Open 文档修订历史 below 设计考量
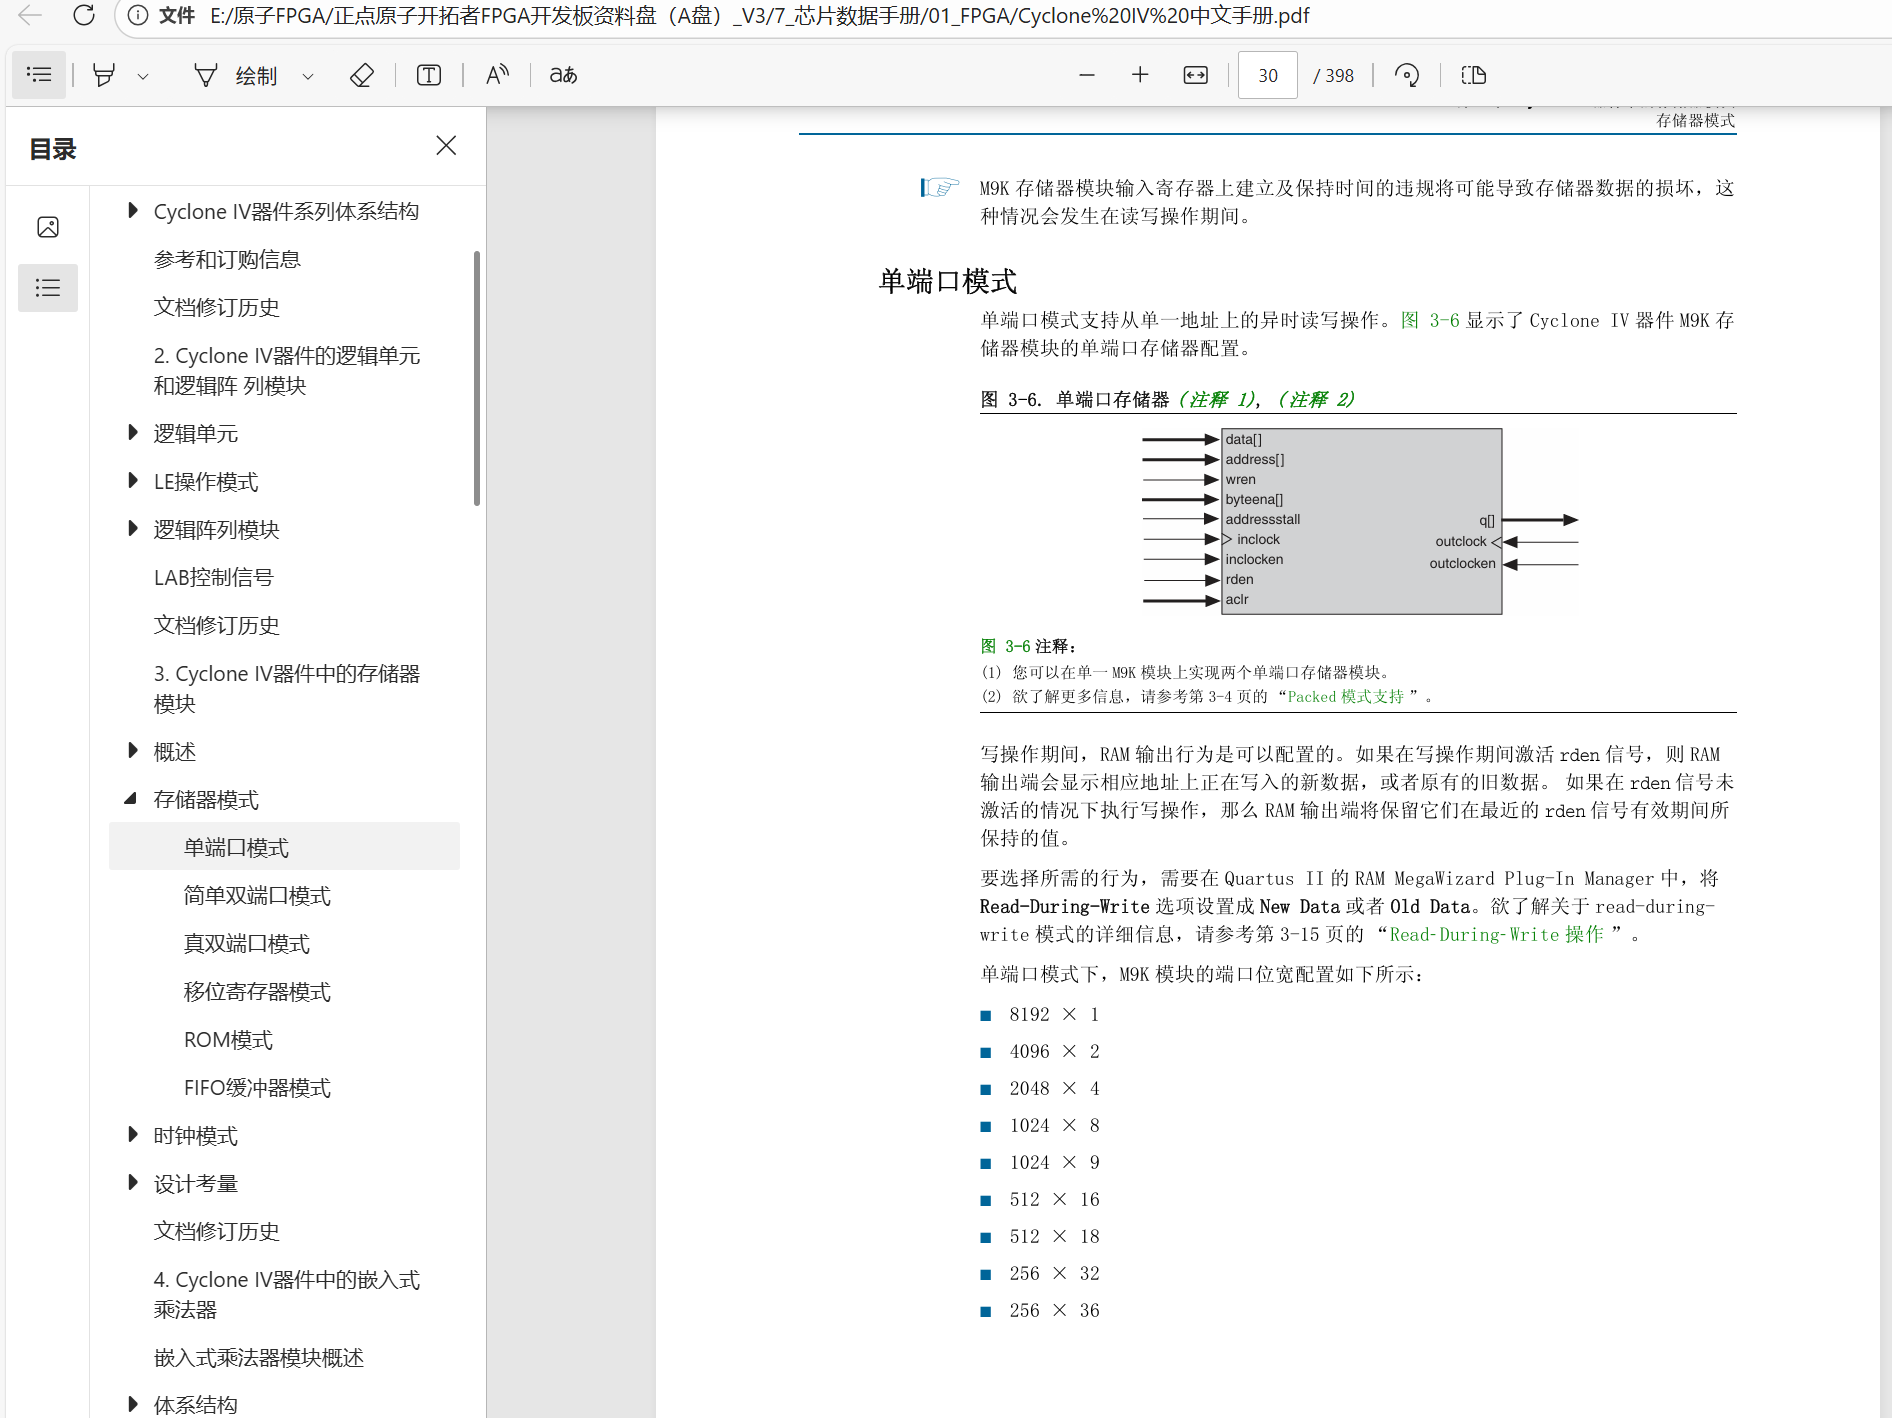The image size is (1892, 1418). pyautogui.click(x=217, y=1232)
